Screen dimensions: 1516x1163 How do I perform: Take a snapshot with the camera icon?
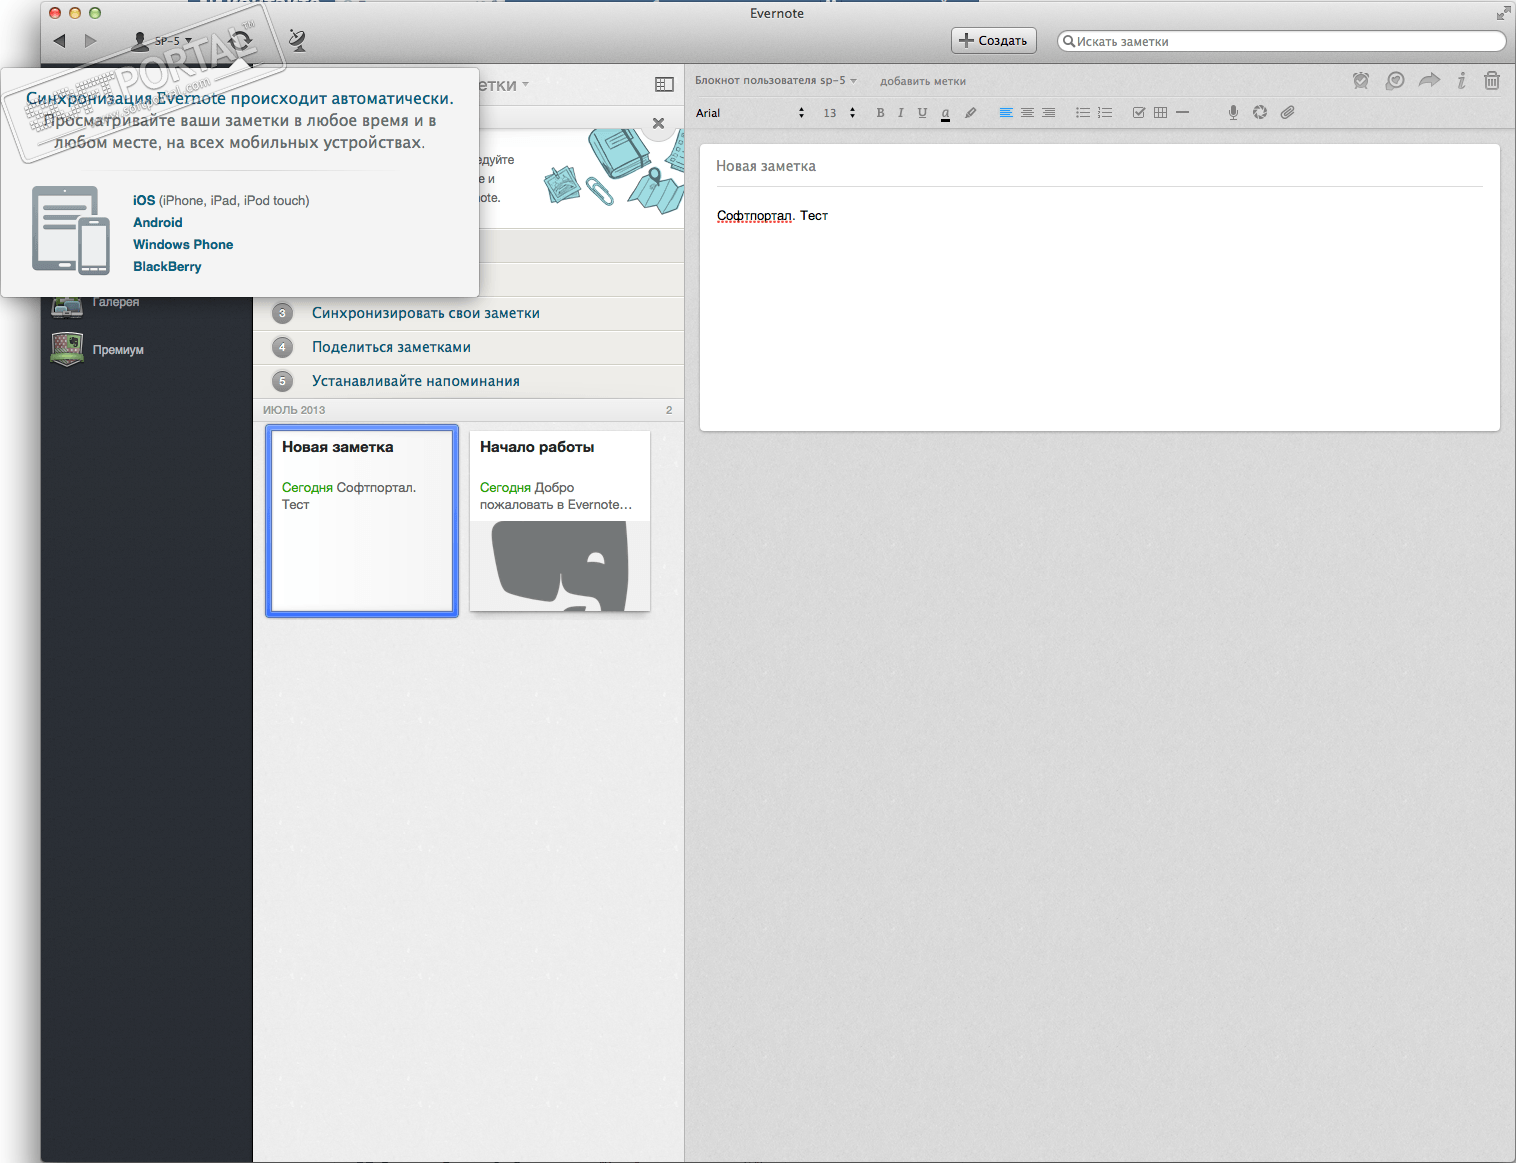pyautogui.click(x=1260, y=113)
